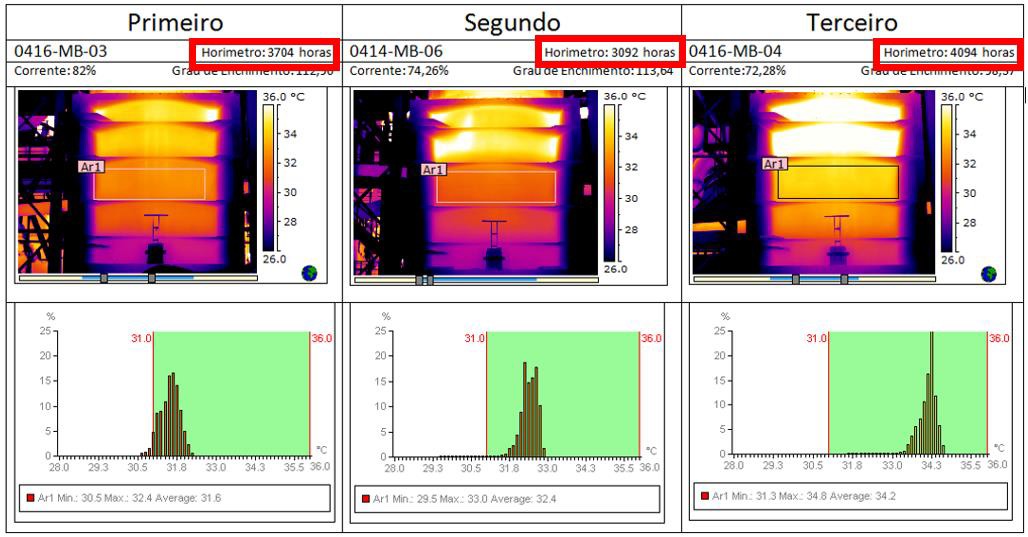Click the temperature color scale in Segundo image
This screenshot has width=1028, height=537.
click(x=612, y=178)
